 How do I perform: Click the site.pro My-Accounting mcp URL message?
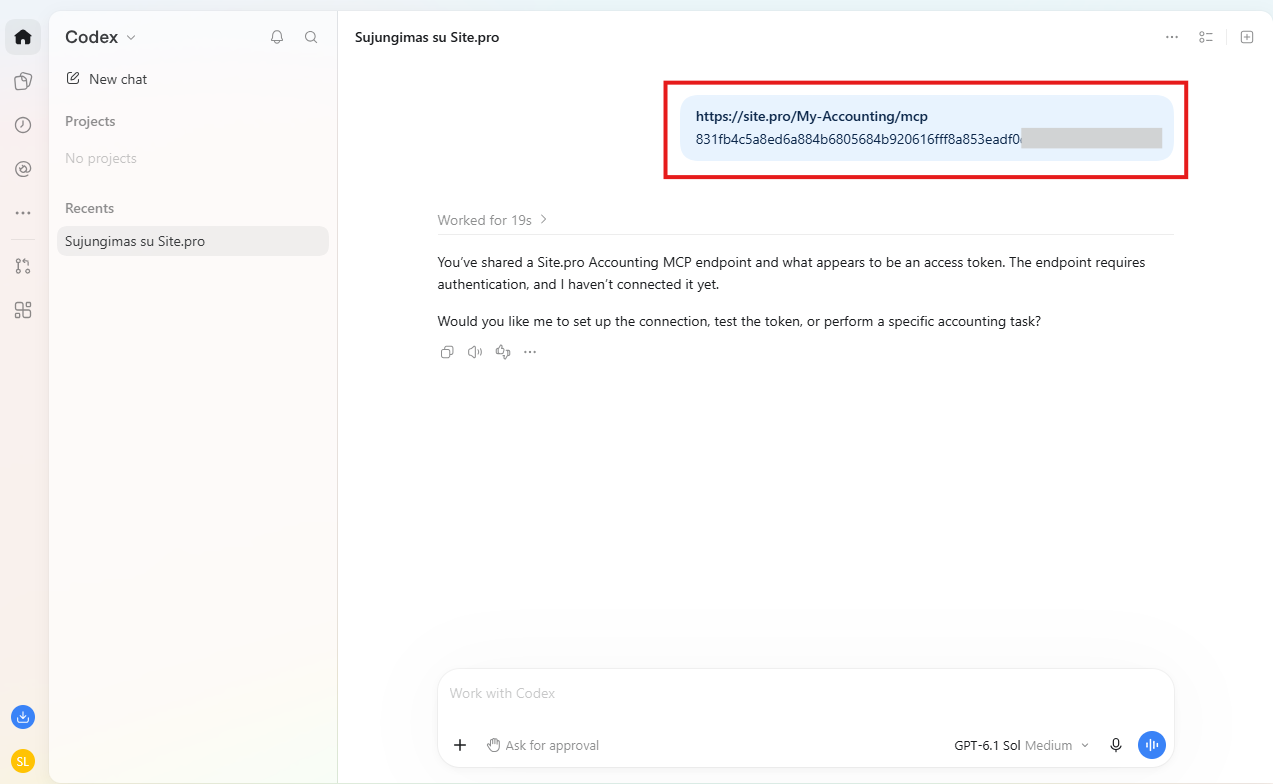(x=812, y=116)
